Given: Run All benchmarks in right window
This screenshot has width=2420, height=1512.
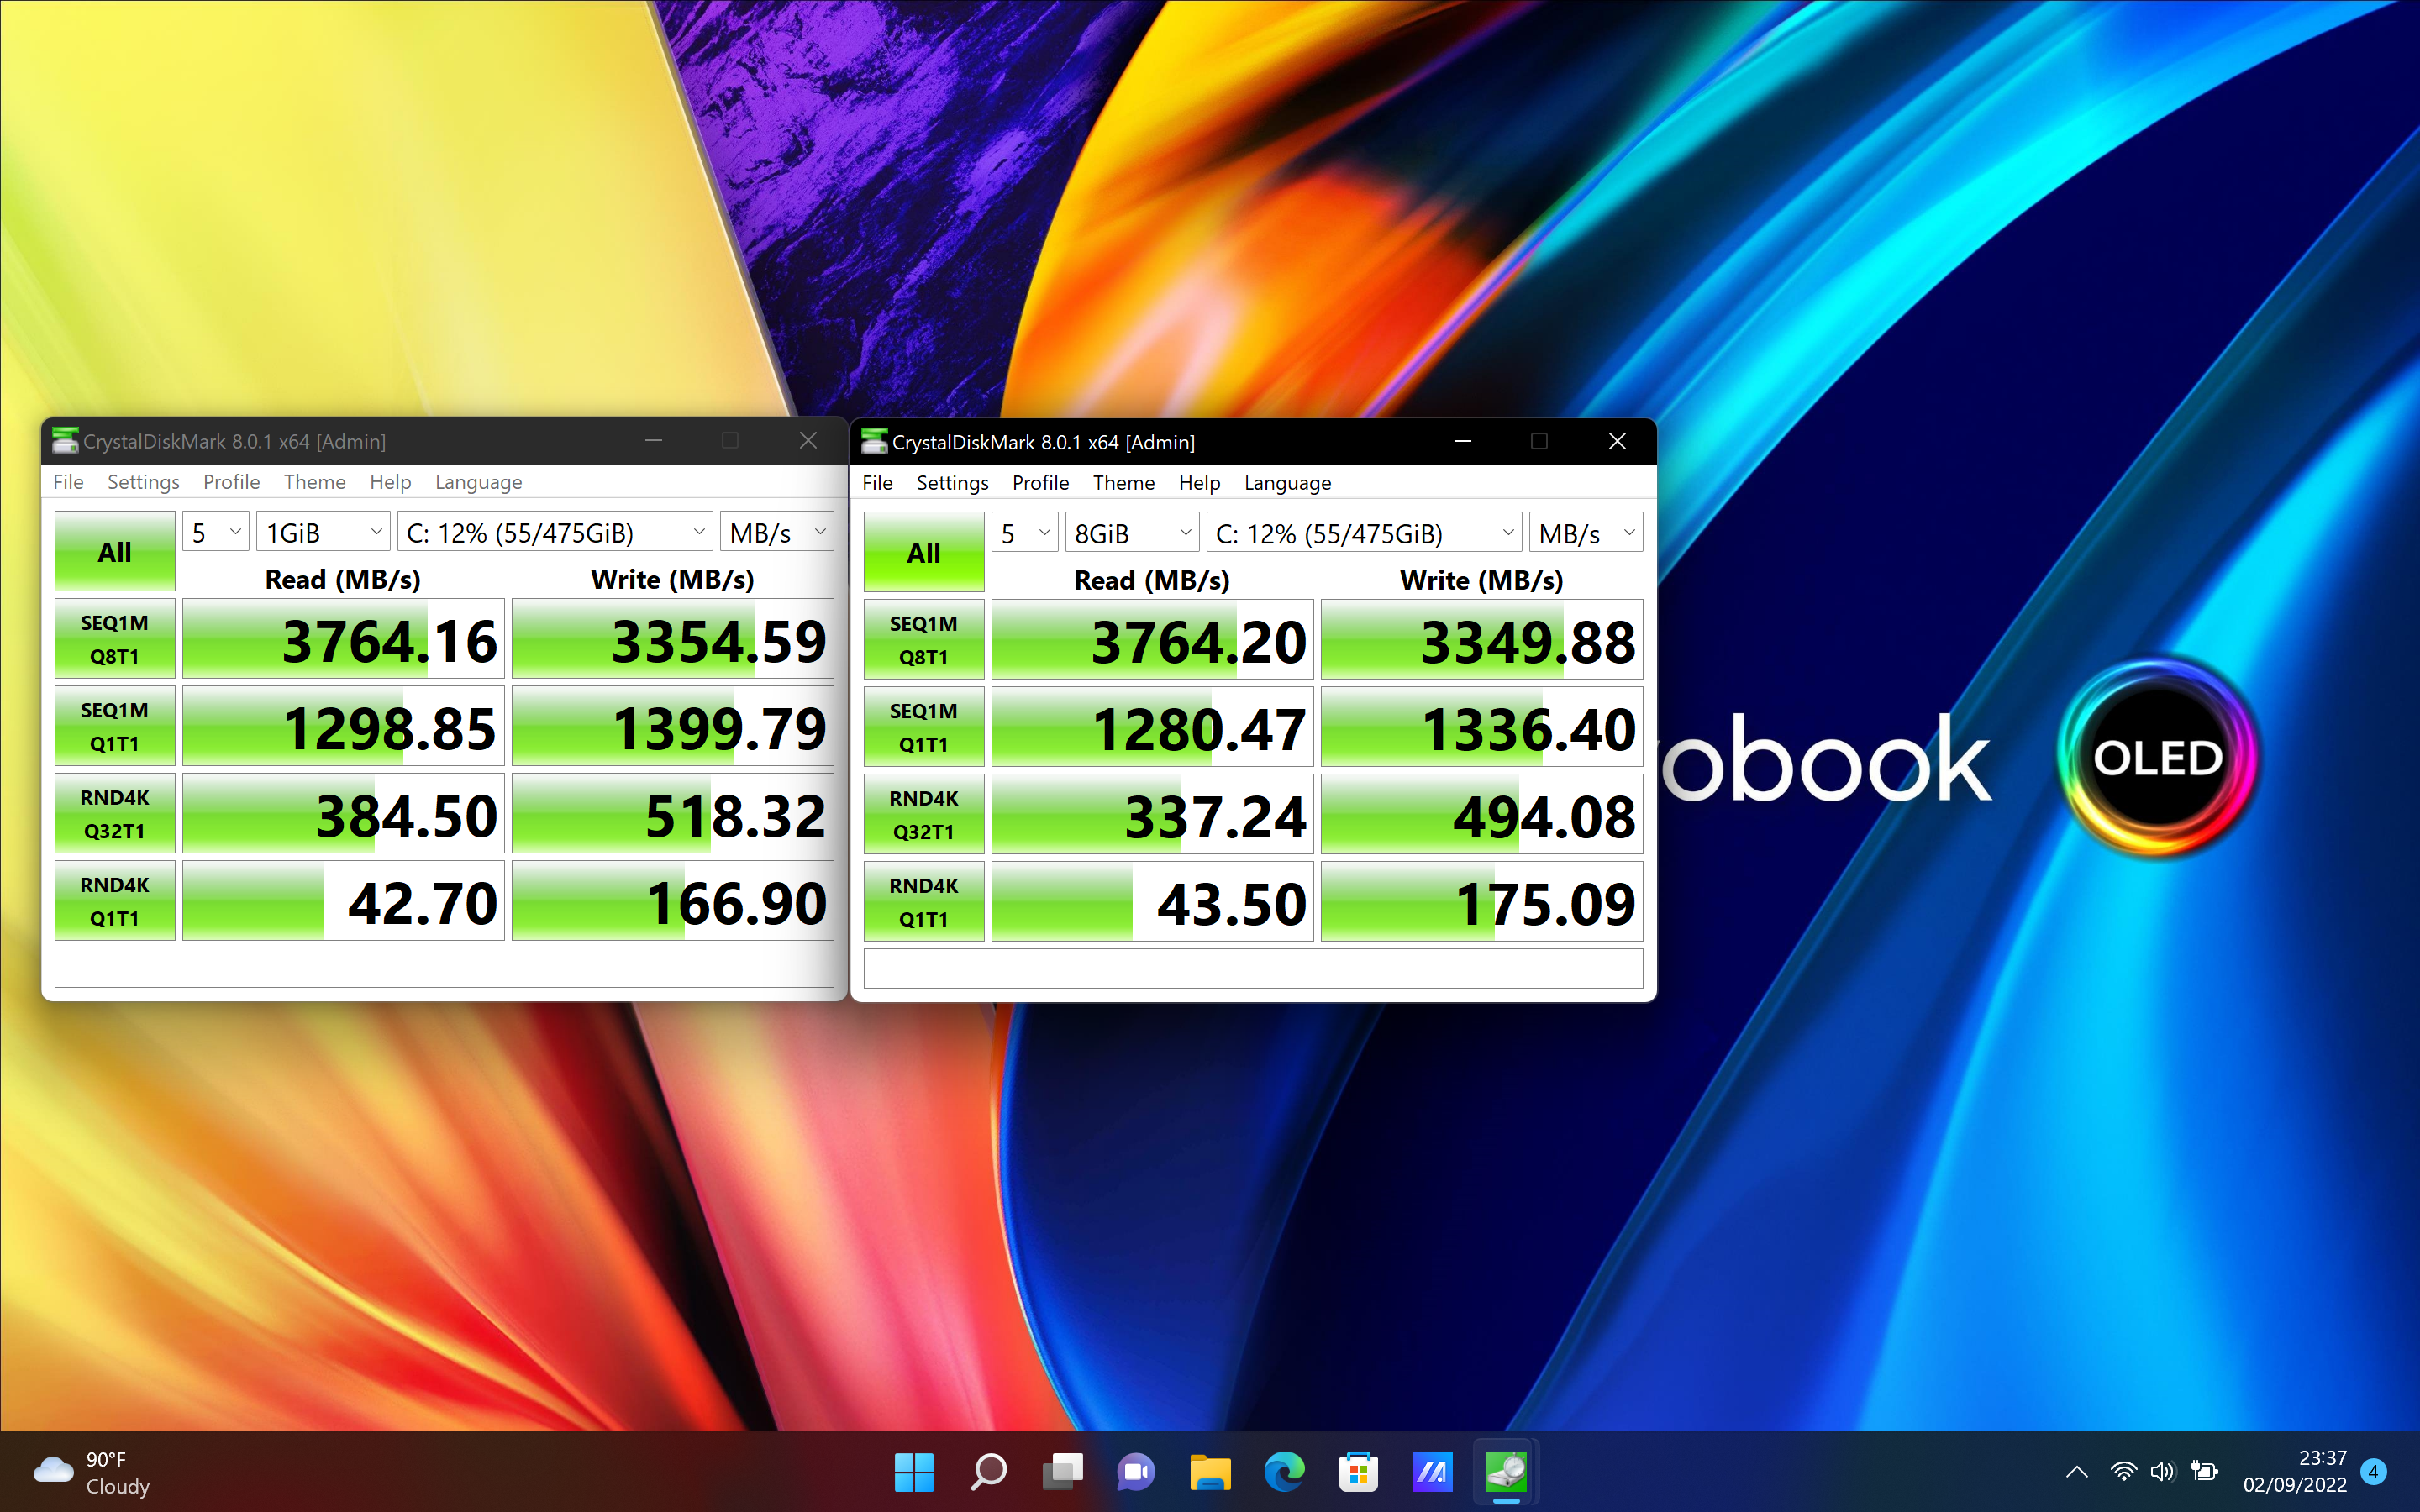Looking at the screenshot, I should [923, 553].
